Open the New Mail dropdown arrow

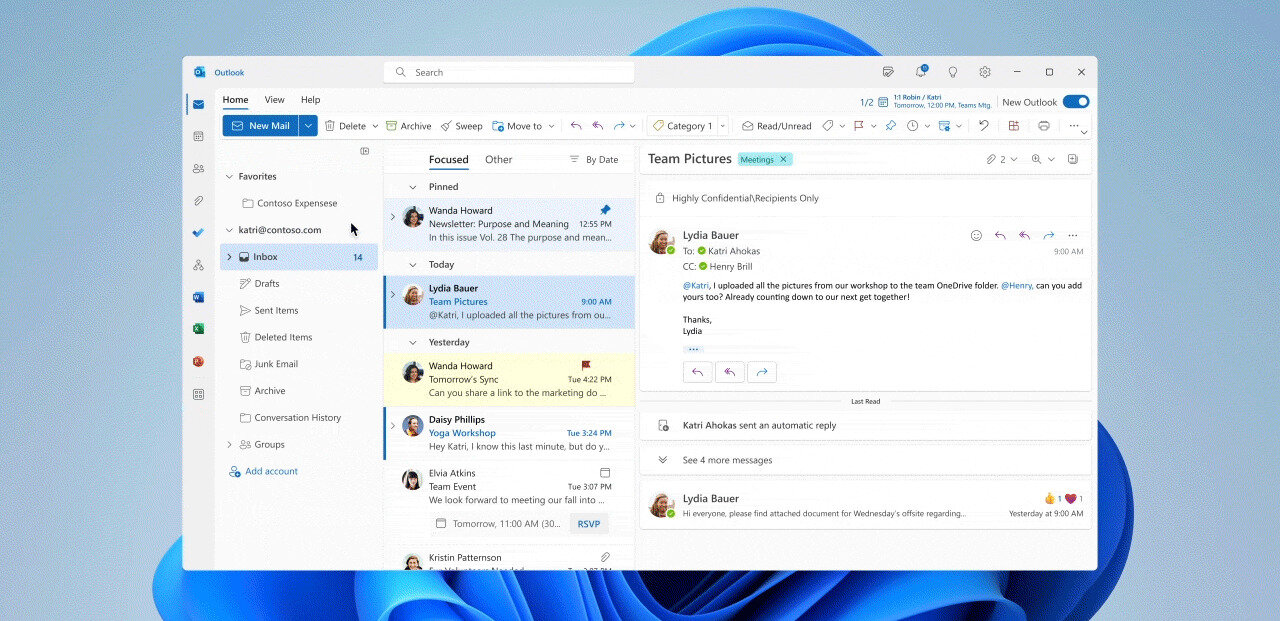point(309,126)
